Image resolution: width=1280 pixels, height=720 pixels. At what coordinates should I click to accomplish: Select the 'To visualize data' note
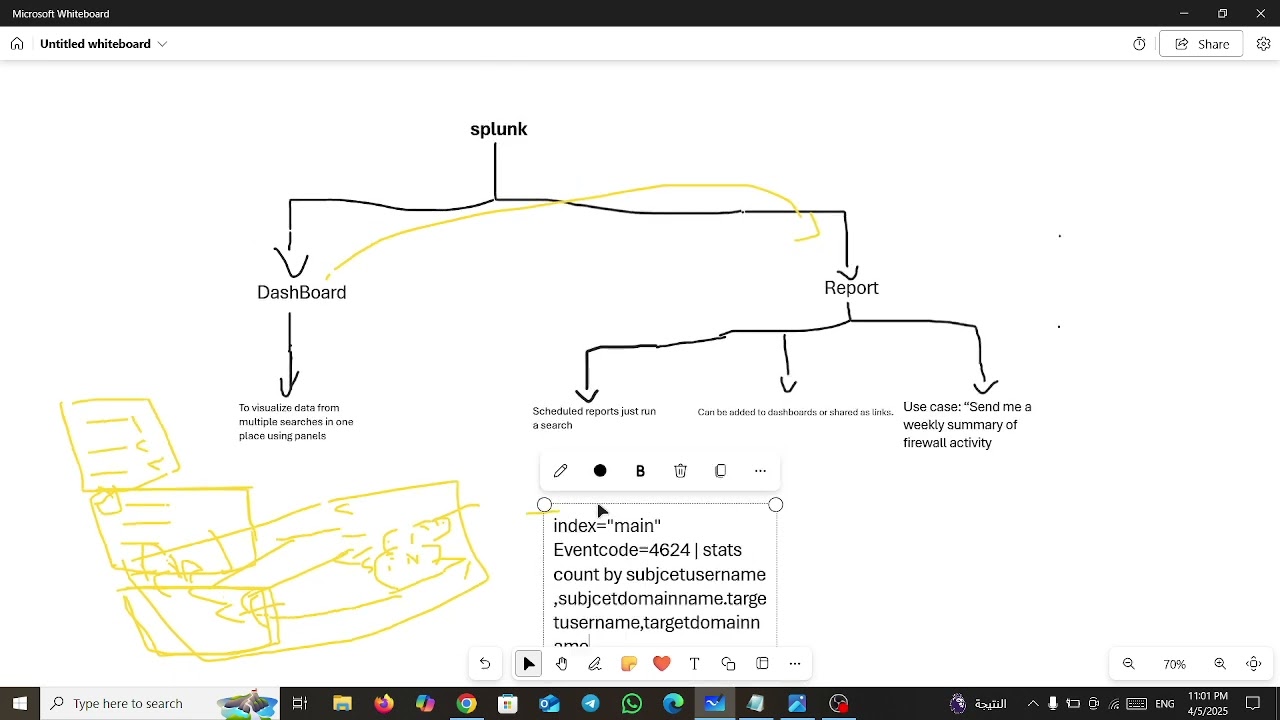click(x=296, y=422)
